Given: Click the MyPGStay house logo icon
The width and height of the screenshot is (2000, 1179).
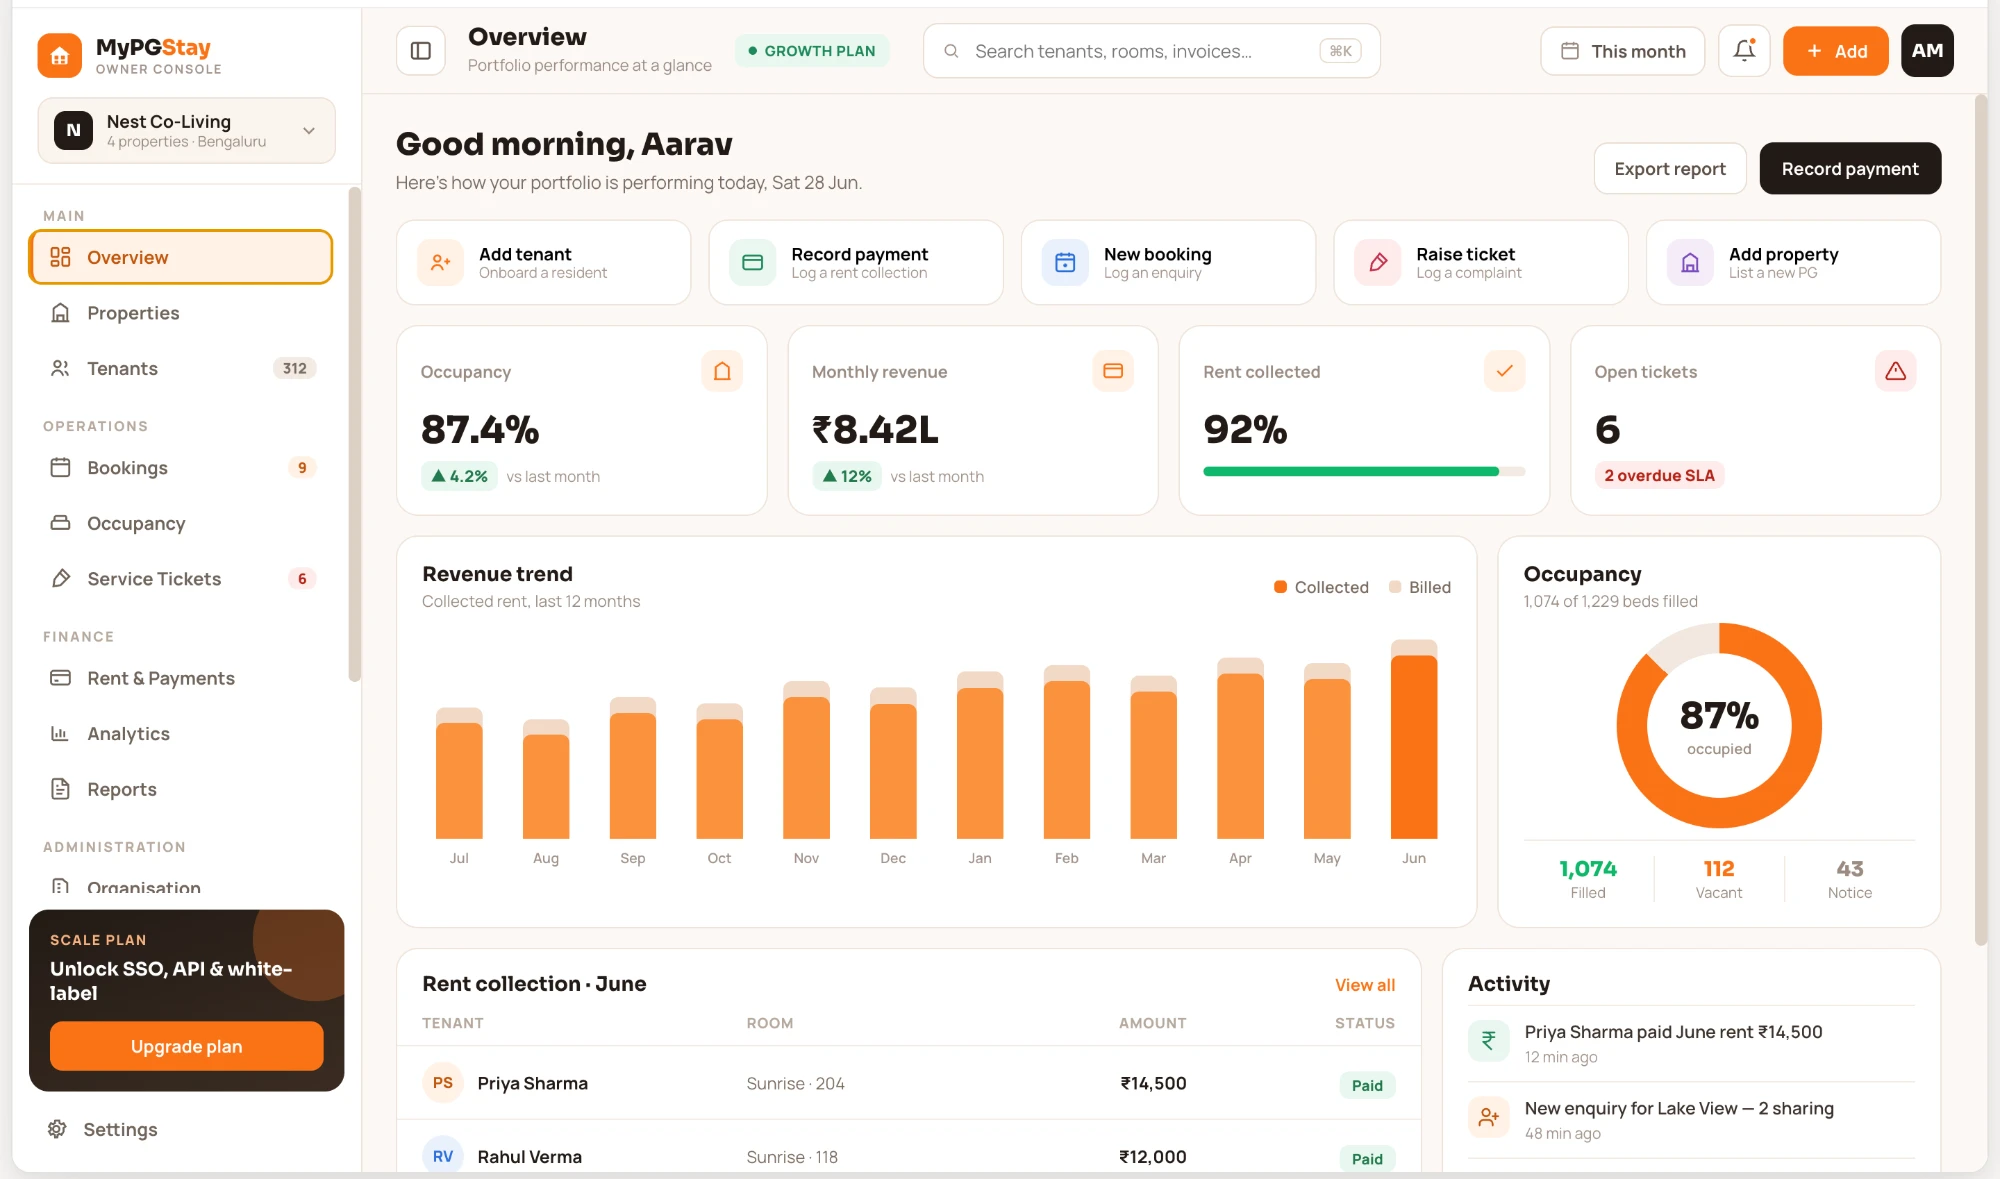Looking at the screenshot, I should (x=60, y=55).
